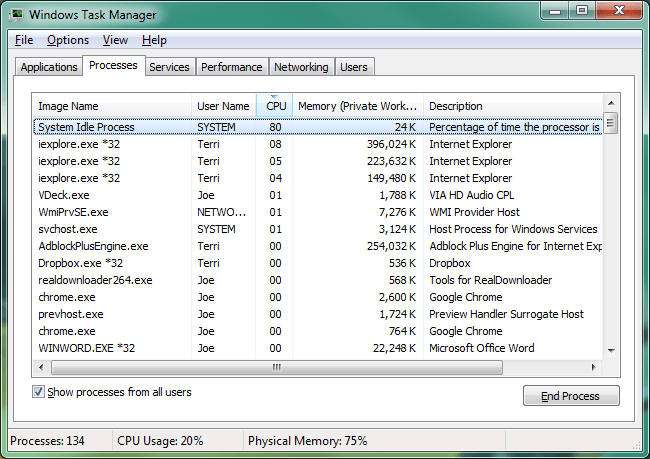Click the horizontal scrollbar thumb
This screenshot has height=459, width=650.
tap(276, 367)
